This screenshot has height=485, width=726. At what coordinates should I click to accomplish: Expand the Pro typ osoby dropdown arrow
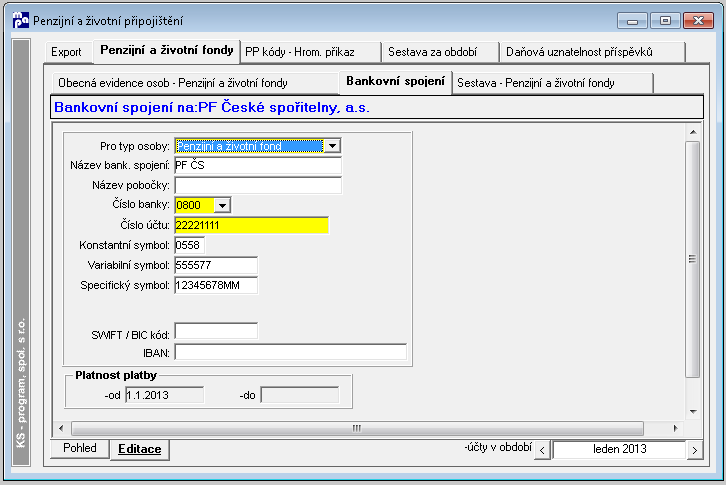[x=332, y=146]
